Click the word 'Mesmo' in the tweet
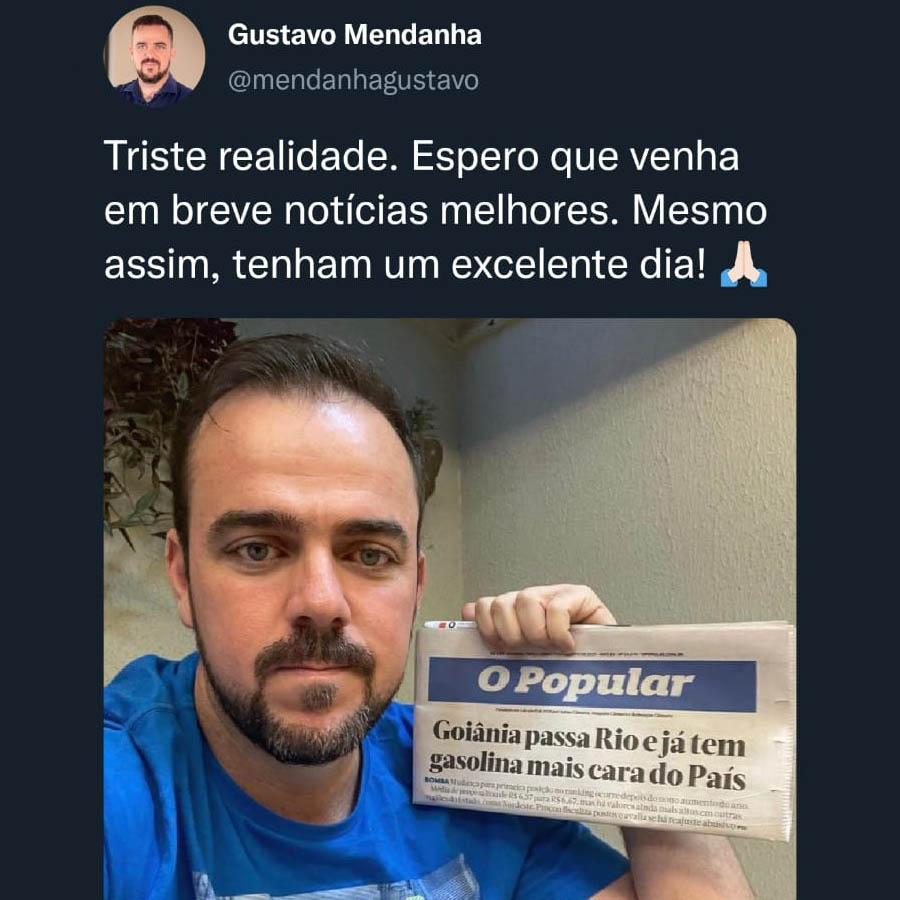The image size is (900, 900). (x=700, y=211)
